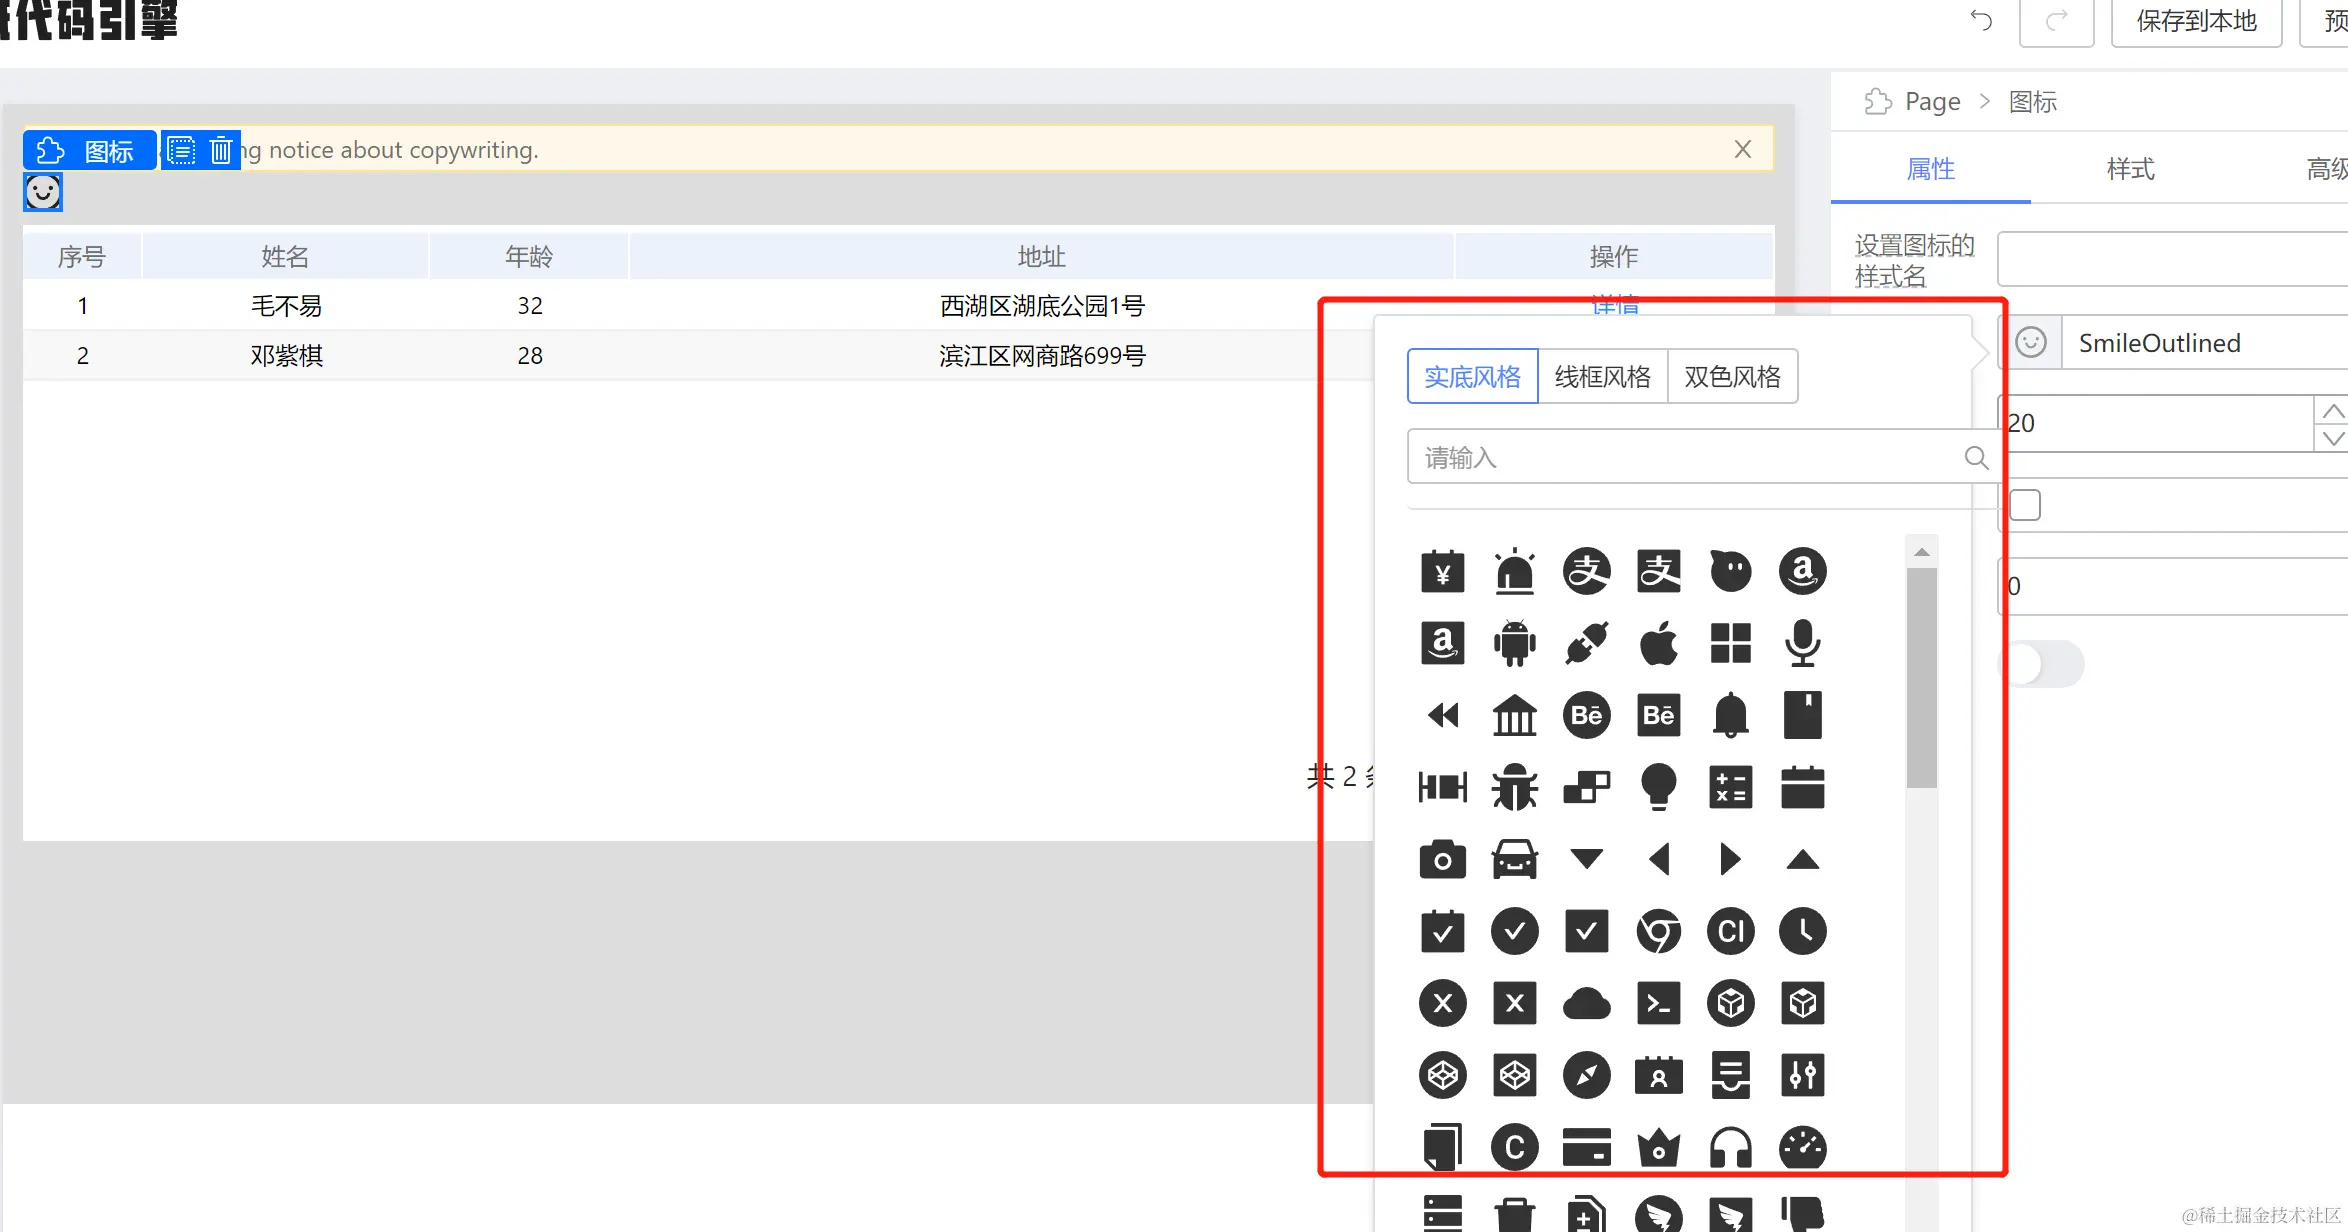
Task: Select the camera icon
Action: pos(1442,859)
